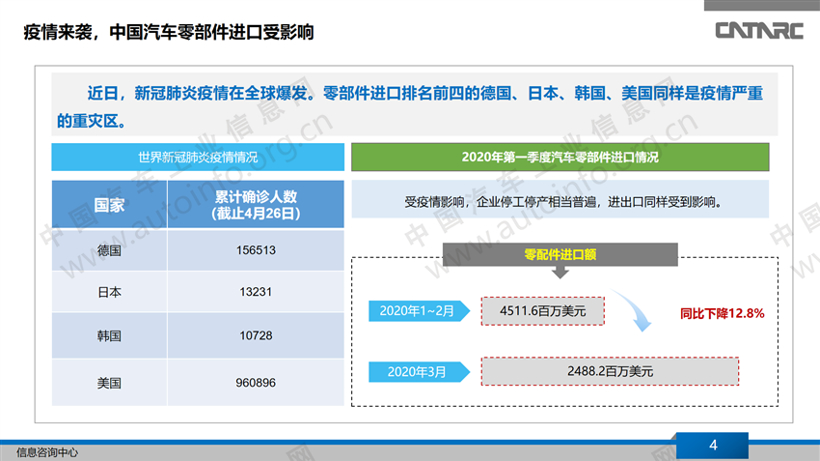Click the blue page number 4 box

[x=712, y=445]
